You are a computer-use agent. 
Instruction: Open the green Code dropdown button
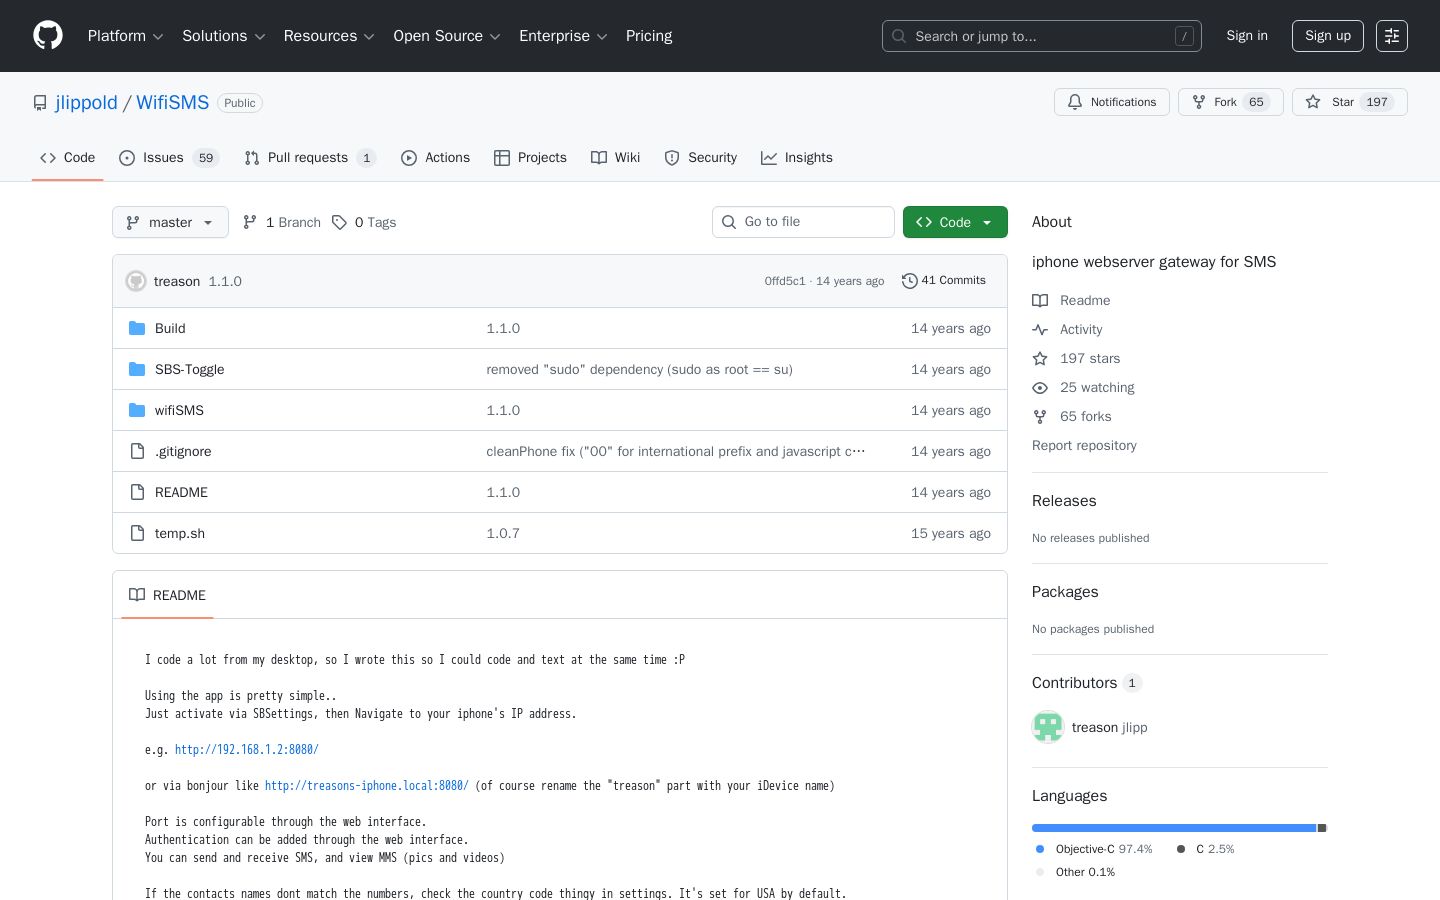pos(955,222)
